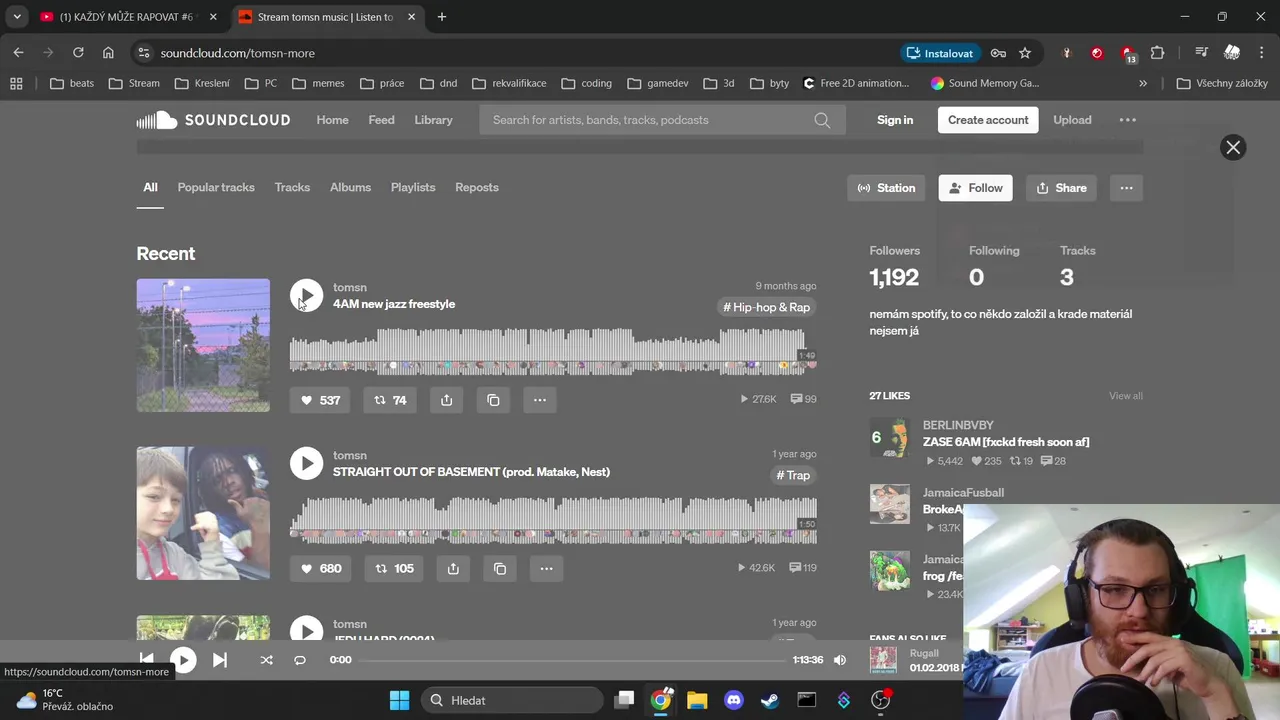
Task: Seek in the player progress bar
Action: pos(573,660)
